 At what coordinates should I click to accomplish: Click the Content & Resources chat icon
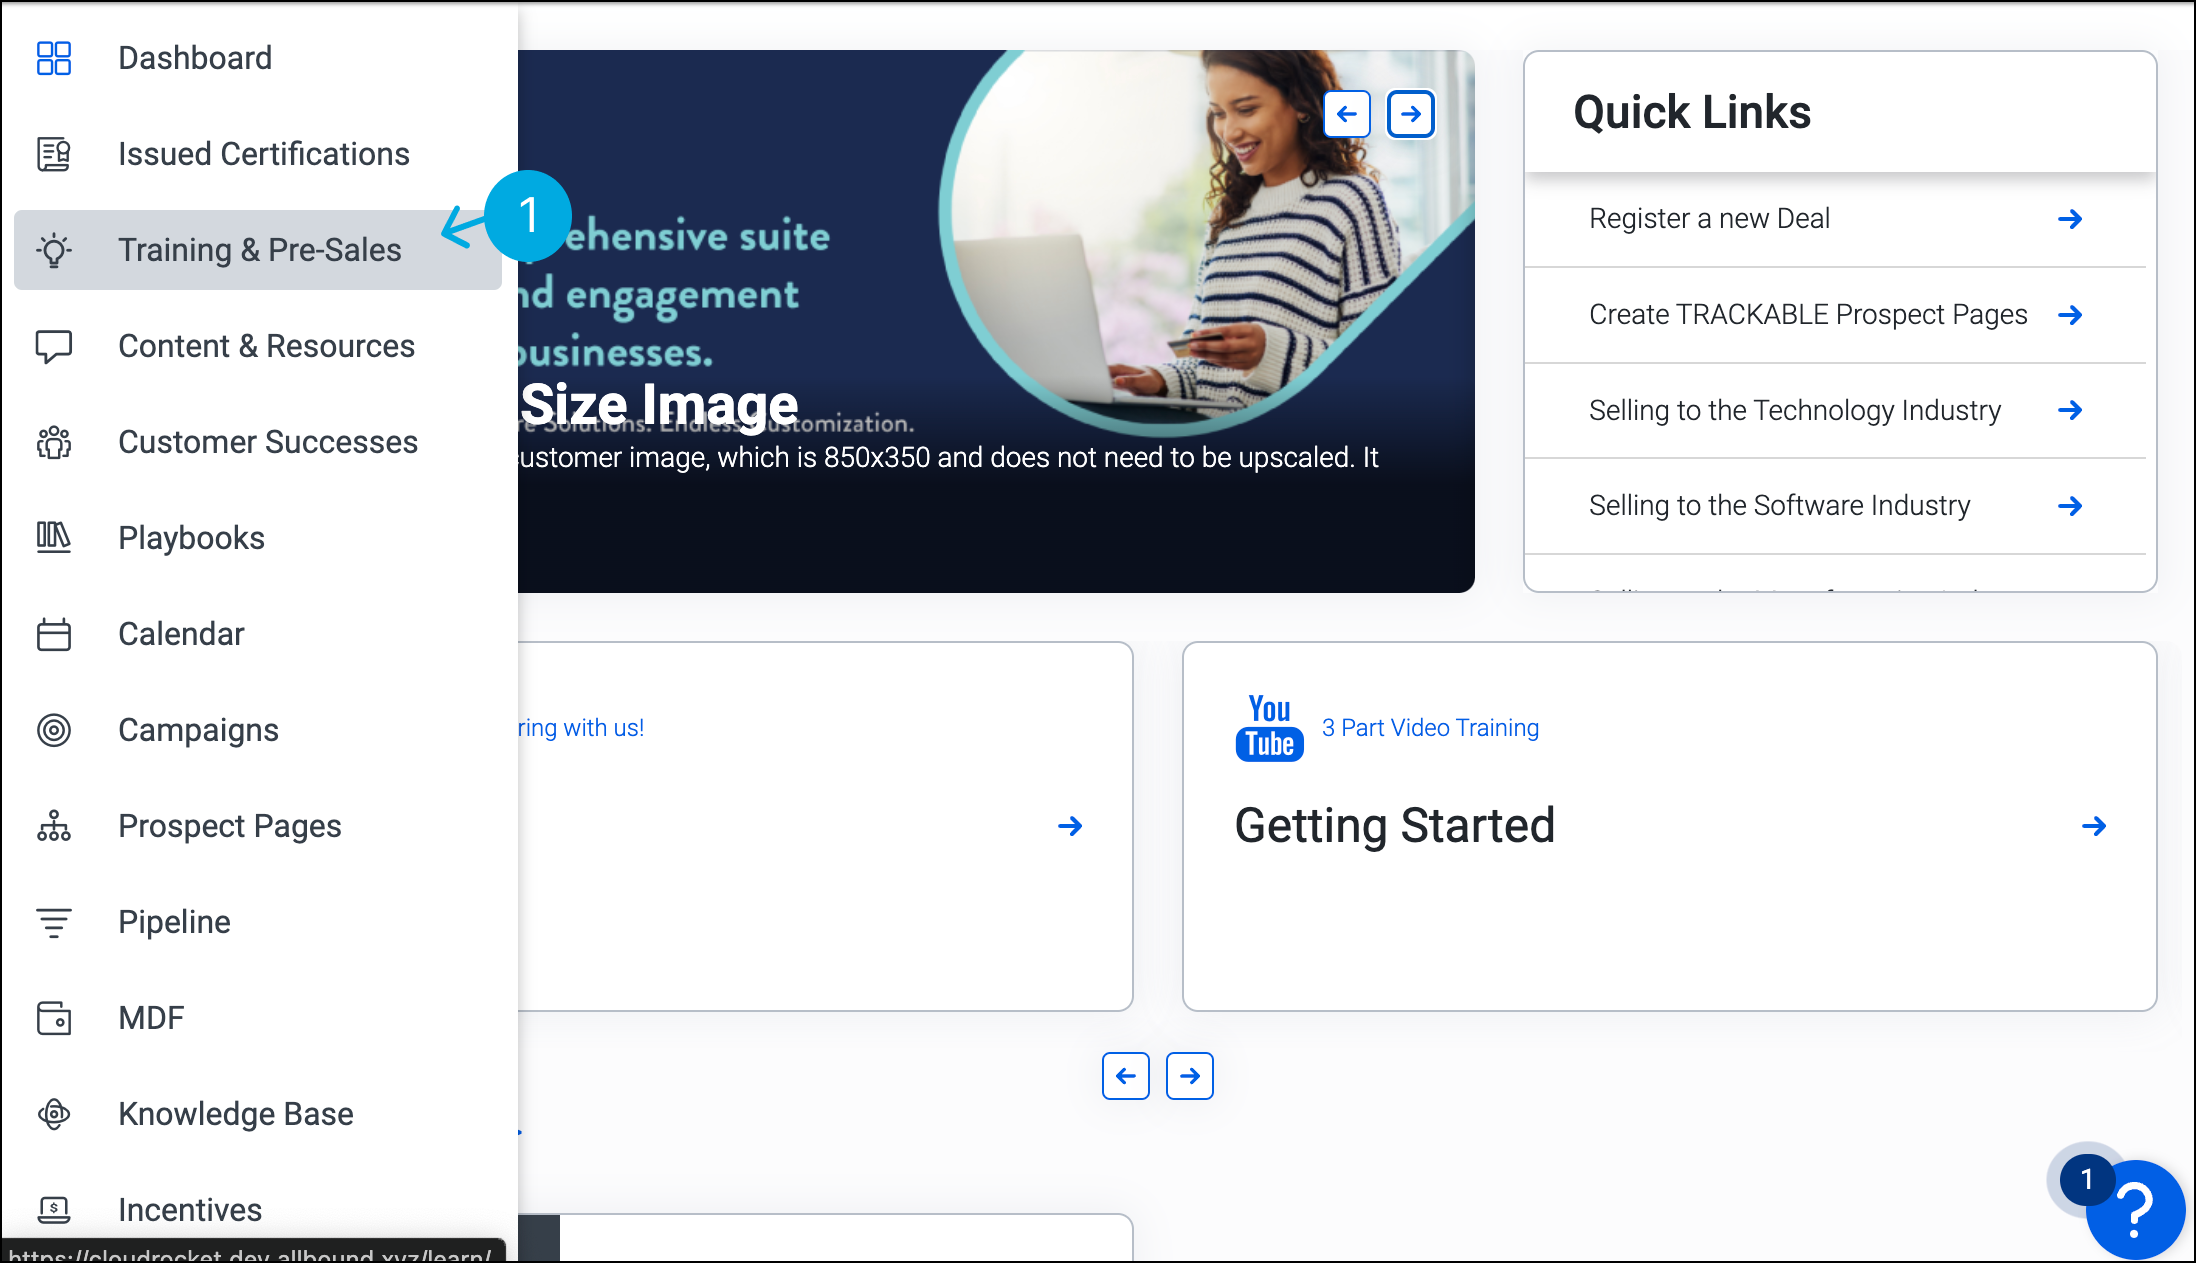tap(54, 346)
